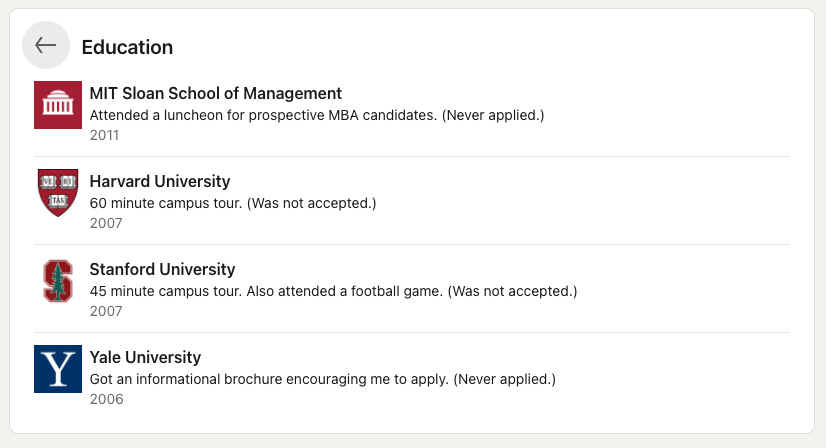
Task: Click the Harvard University shield logo
Action: [x=58, y=193]
